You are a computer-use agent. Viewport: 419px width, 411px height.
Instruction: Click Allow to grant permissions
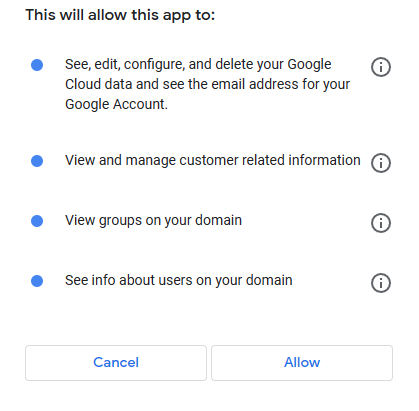coord(302,363)
